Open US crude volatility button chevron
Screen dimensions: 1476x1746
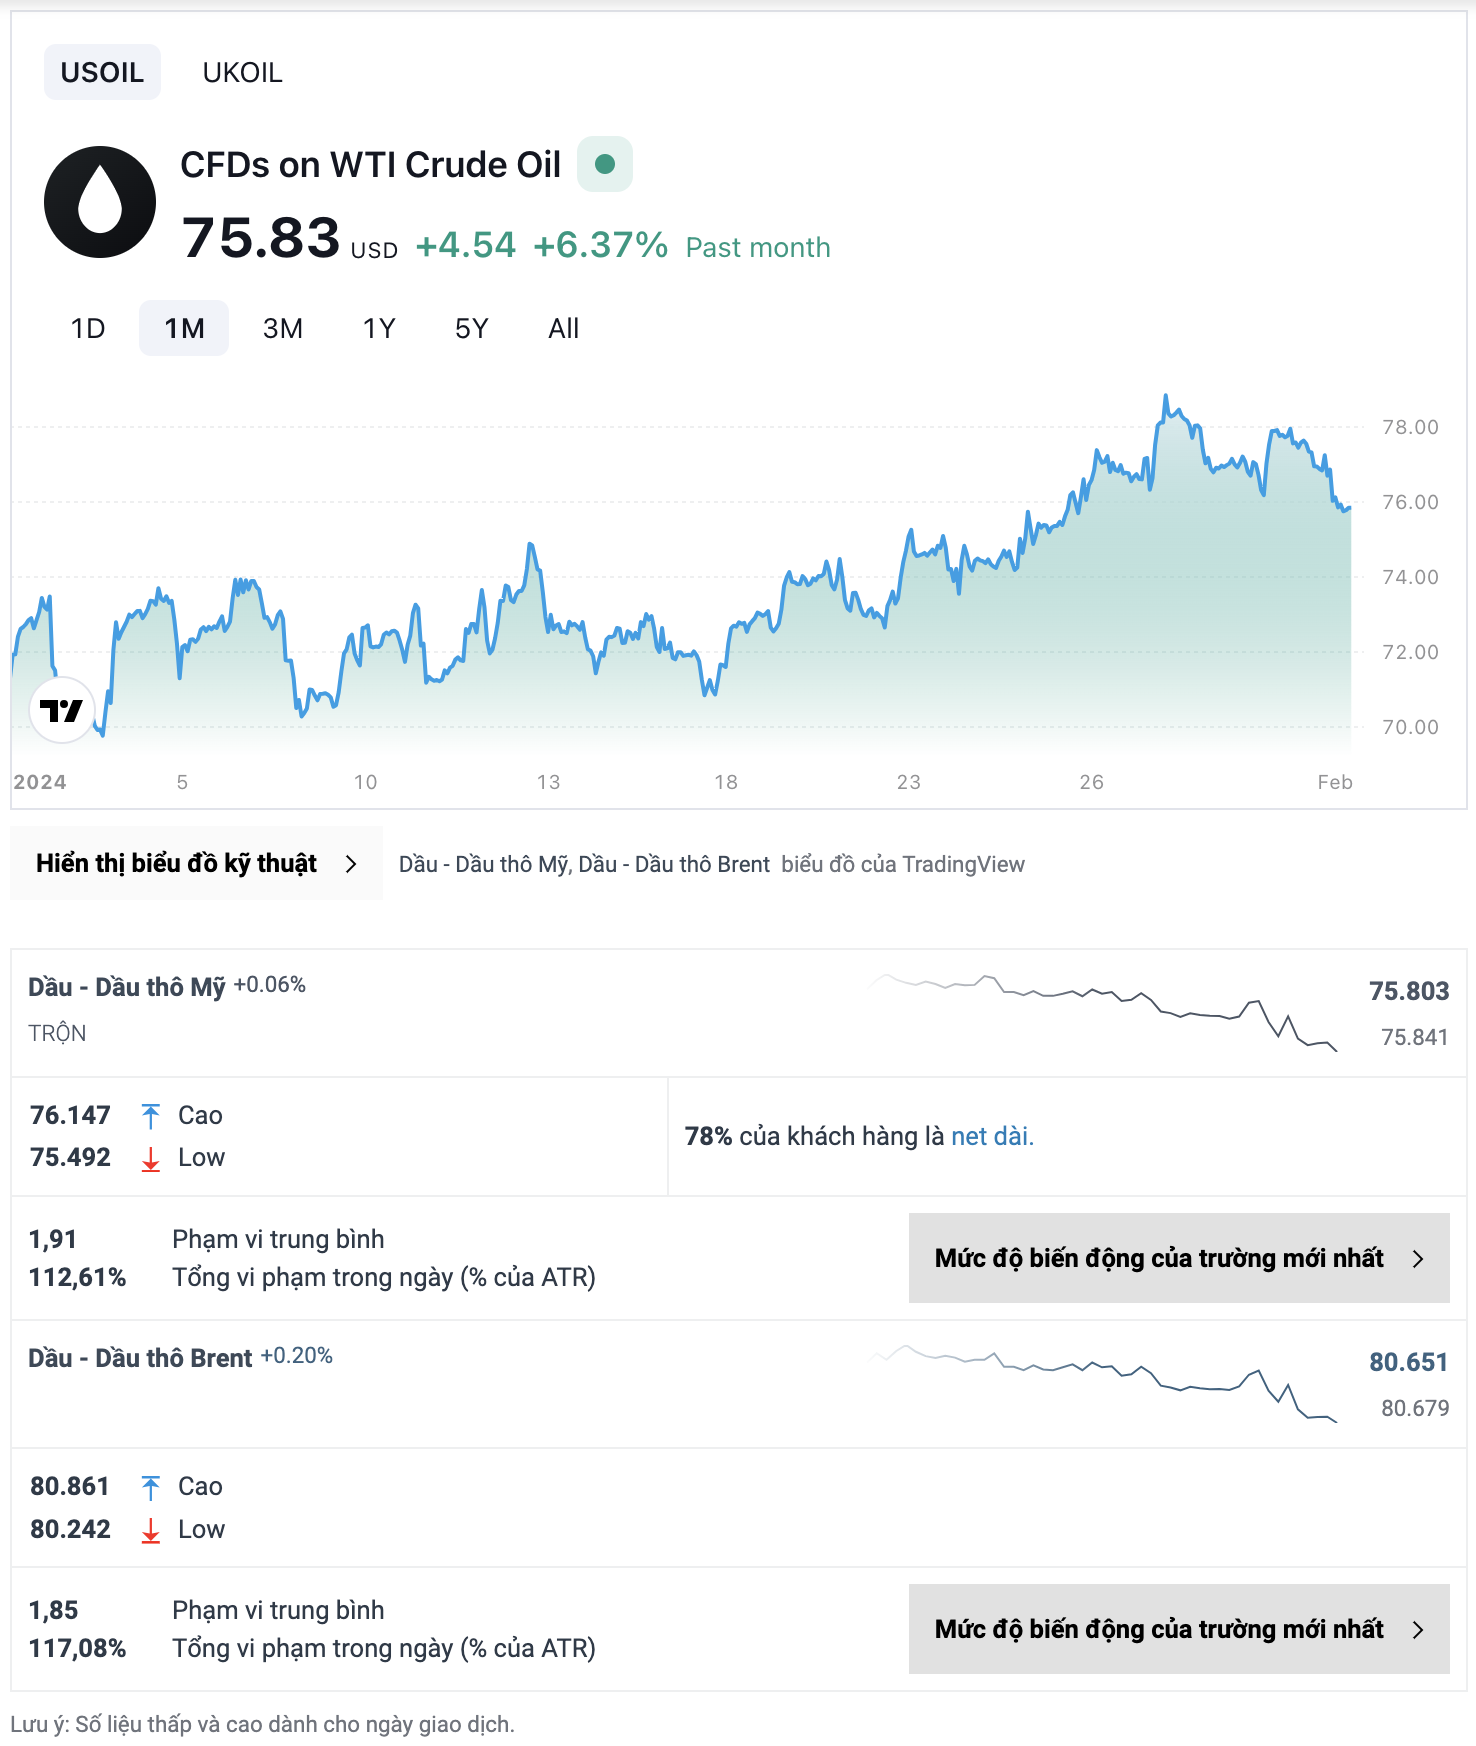click(x=1418, y=1259)
